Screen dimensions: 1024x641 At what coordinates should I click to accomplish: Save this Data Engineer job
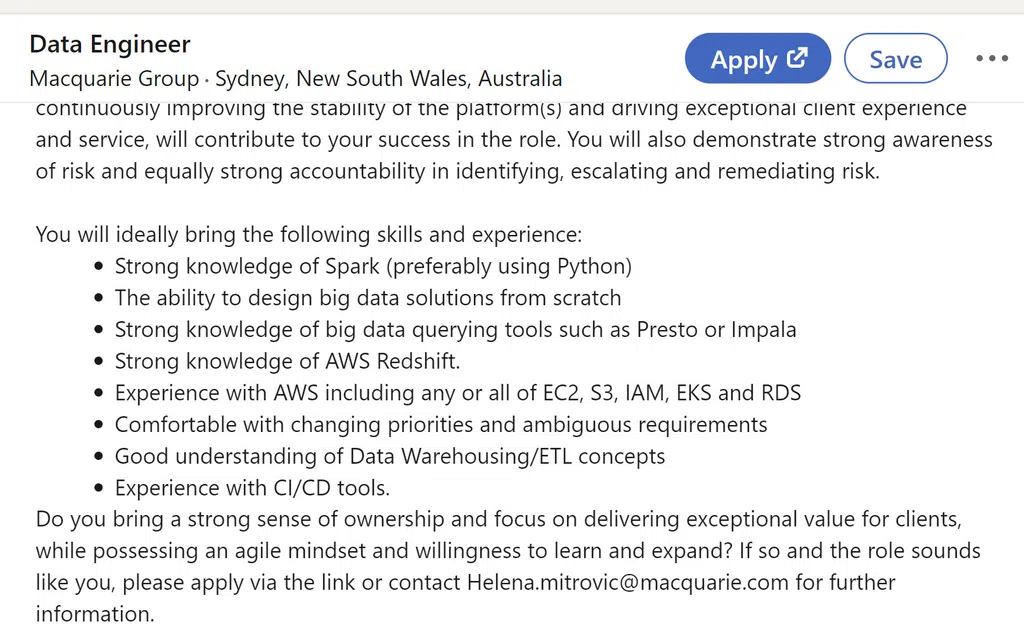click(x=895, y=59)
